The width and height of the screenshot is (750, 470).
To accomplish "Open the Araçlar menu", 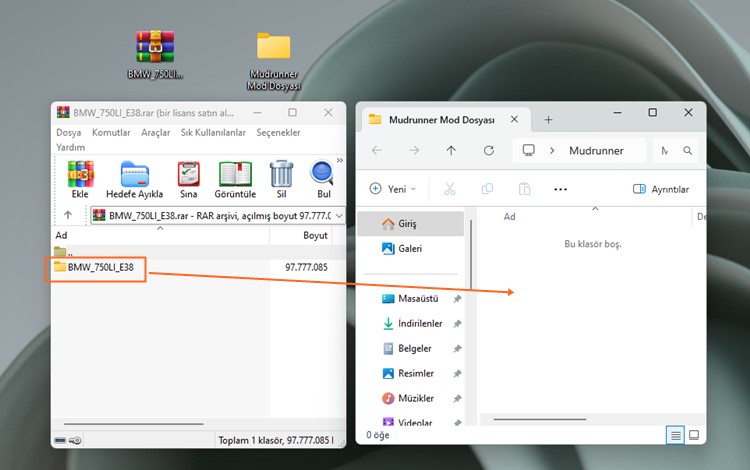I will tap(155, 132).
